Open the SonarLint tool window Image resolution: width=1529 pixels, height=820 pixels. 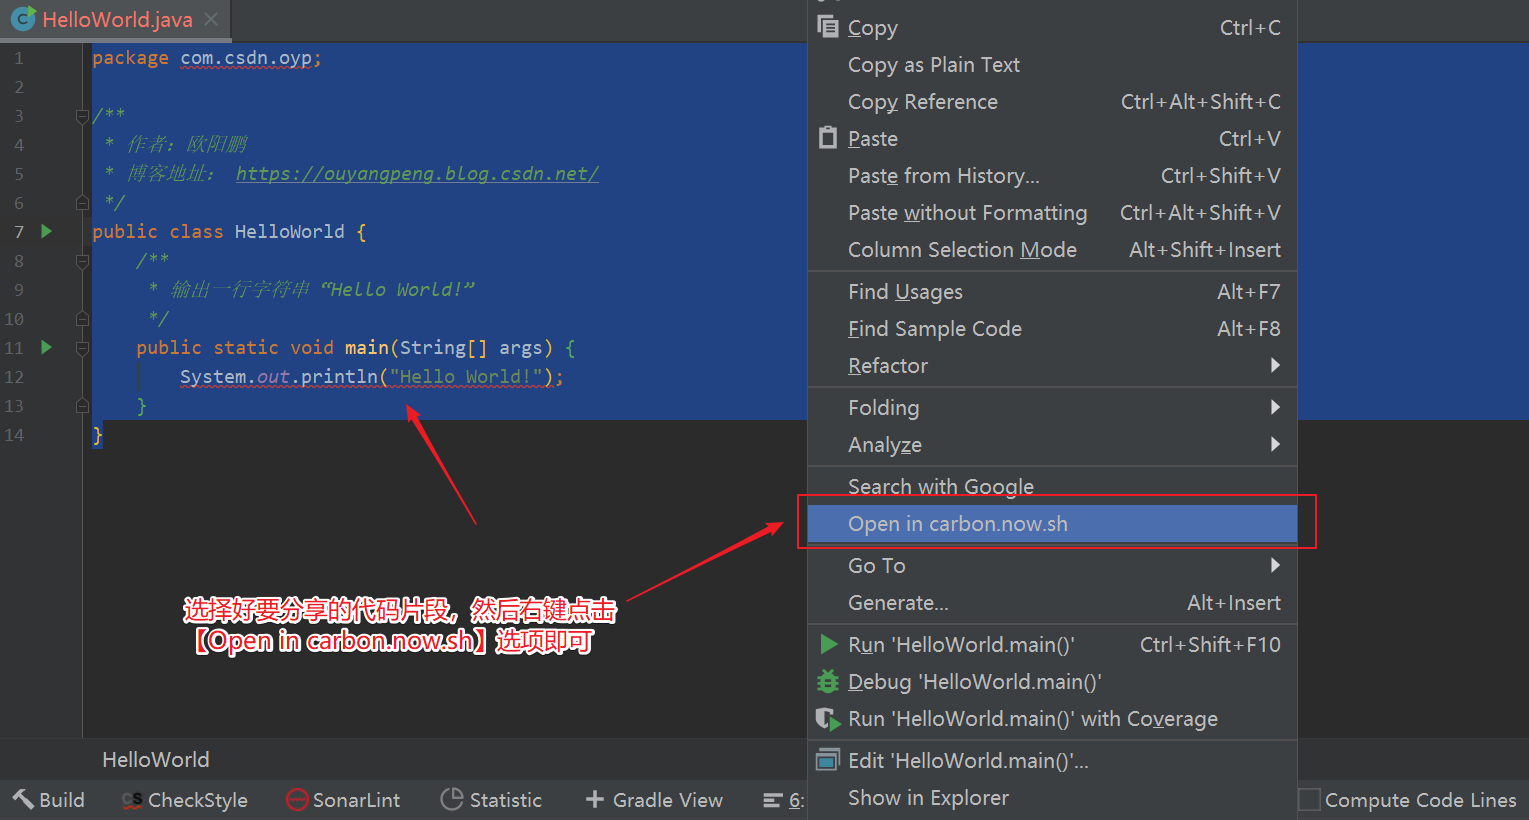(343, 800)
